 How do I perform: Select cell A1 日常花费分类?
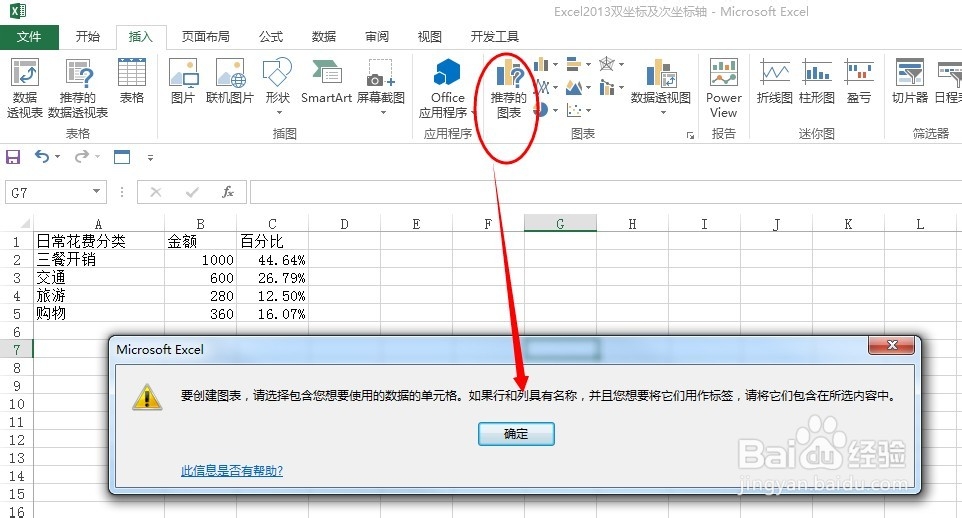(99, 241)
